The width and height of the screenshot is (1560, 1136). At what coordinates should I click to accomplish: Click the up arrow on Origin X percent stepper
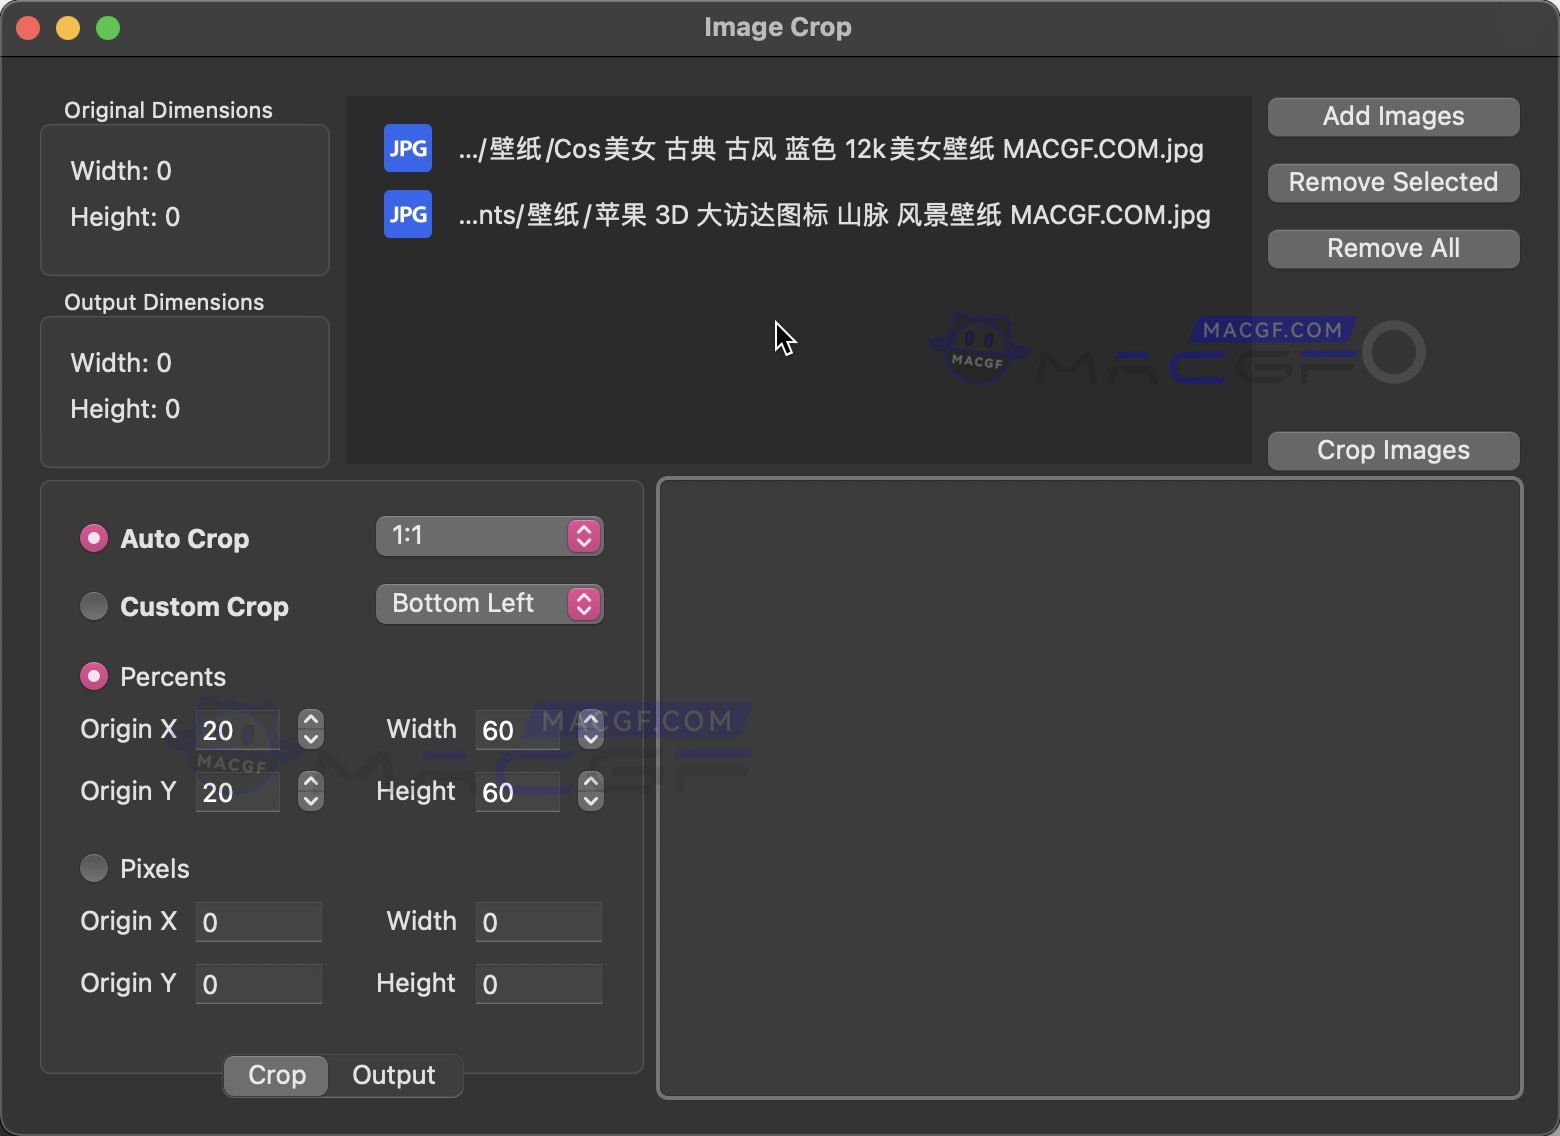click(x=310, y=721)
